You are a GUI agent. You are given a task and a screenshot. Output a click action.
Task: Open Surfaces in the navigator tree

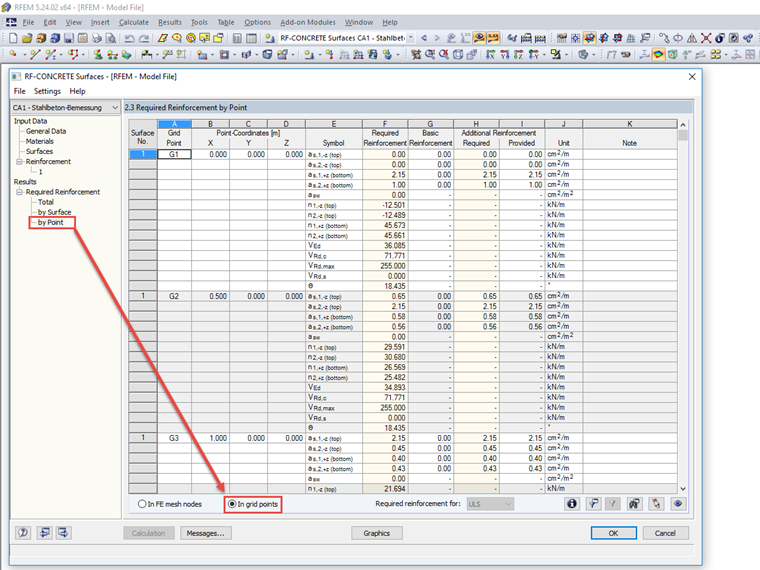coord(39,152)
